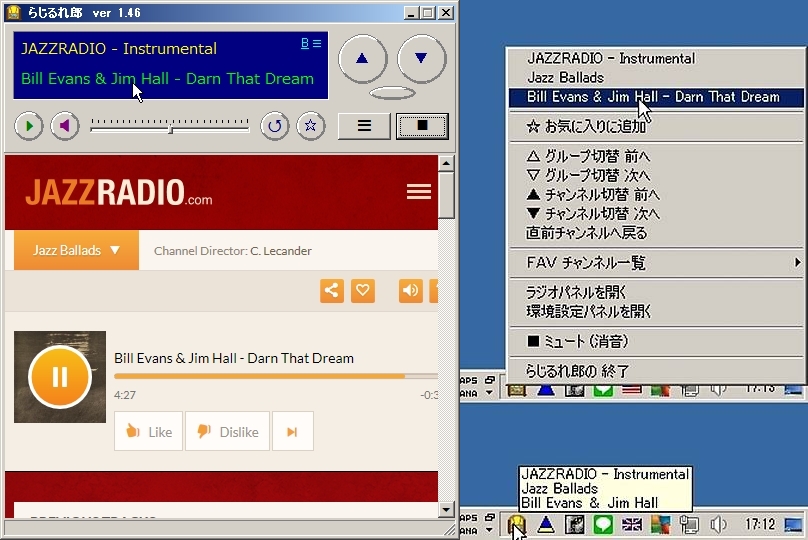808x540 pixels.
Task: Switch to previous channel with up-arrow round button
Action: coord(362,58)
